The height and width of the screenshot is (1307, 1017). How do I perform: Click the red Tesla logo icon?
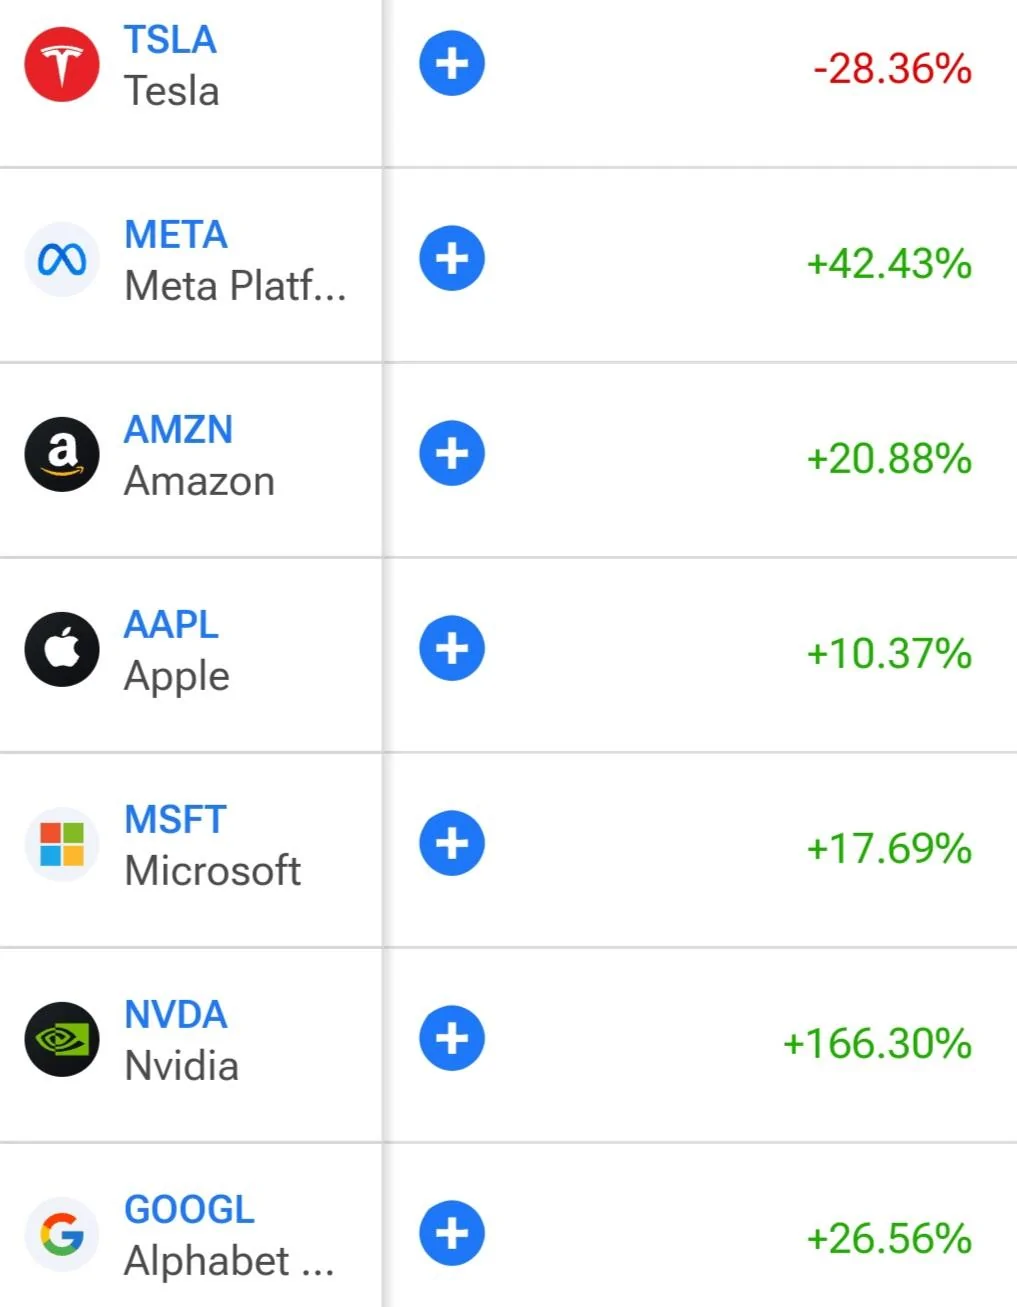tap(62, 65)
